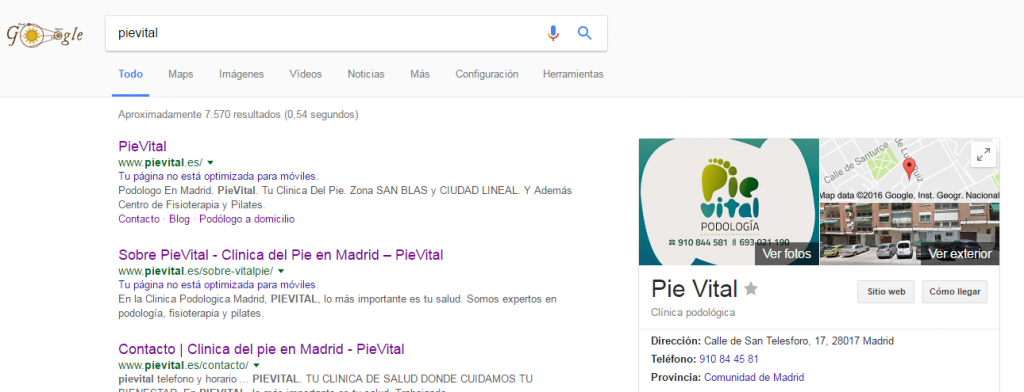The image size is (1024, 392).
Task: Click the www.pievital.es/ green URL
Action: click(161, 162)
